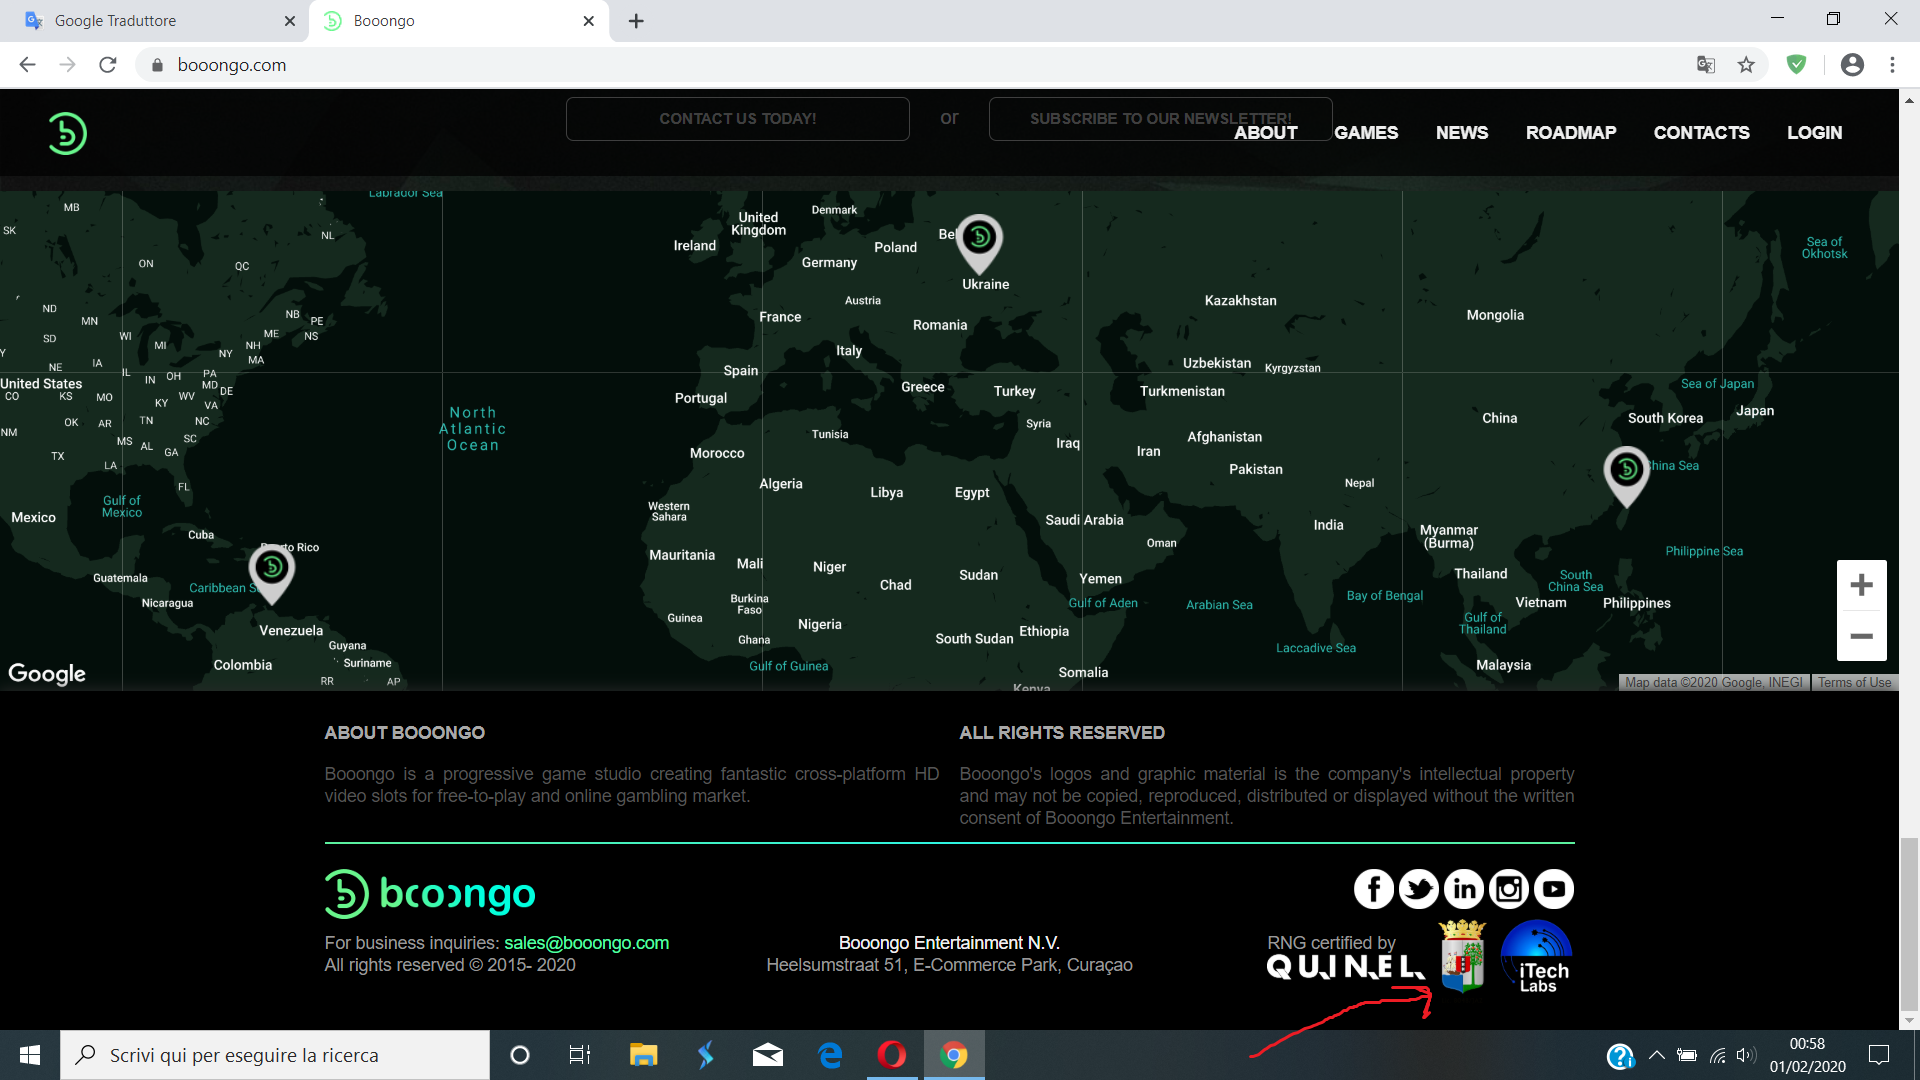Click the Quinel RNG certification logo

pyautogui.click(x=1346, y=967)
